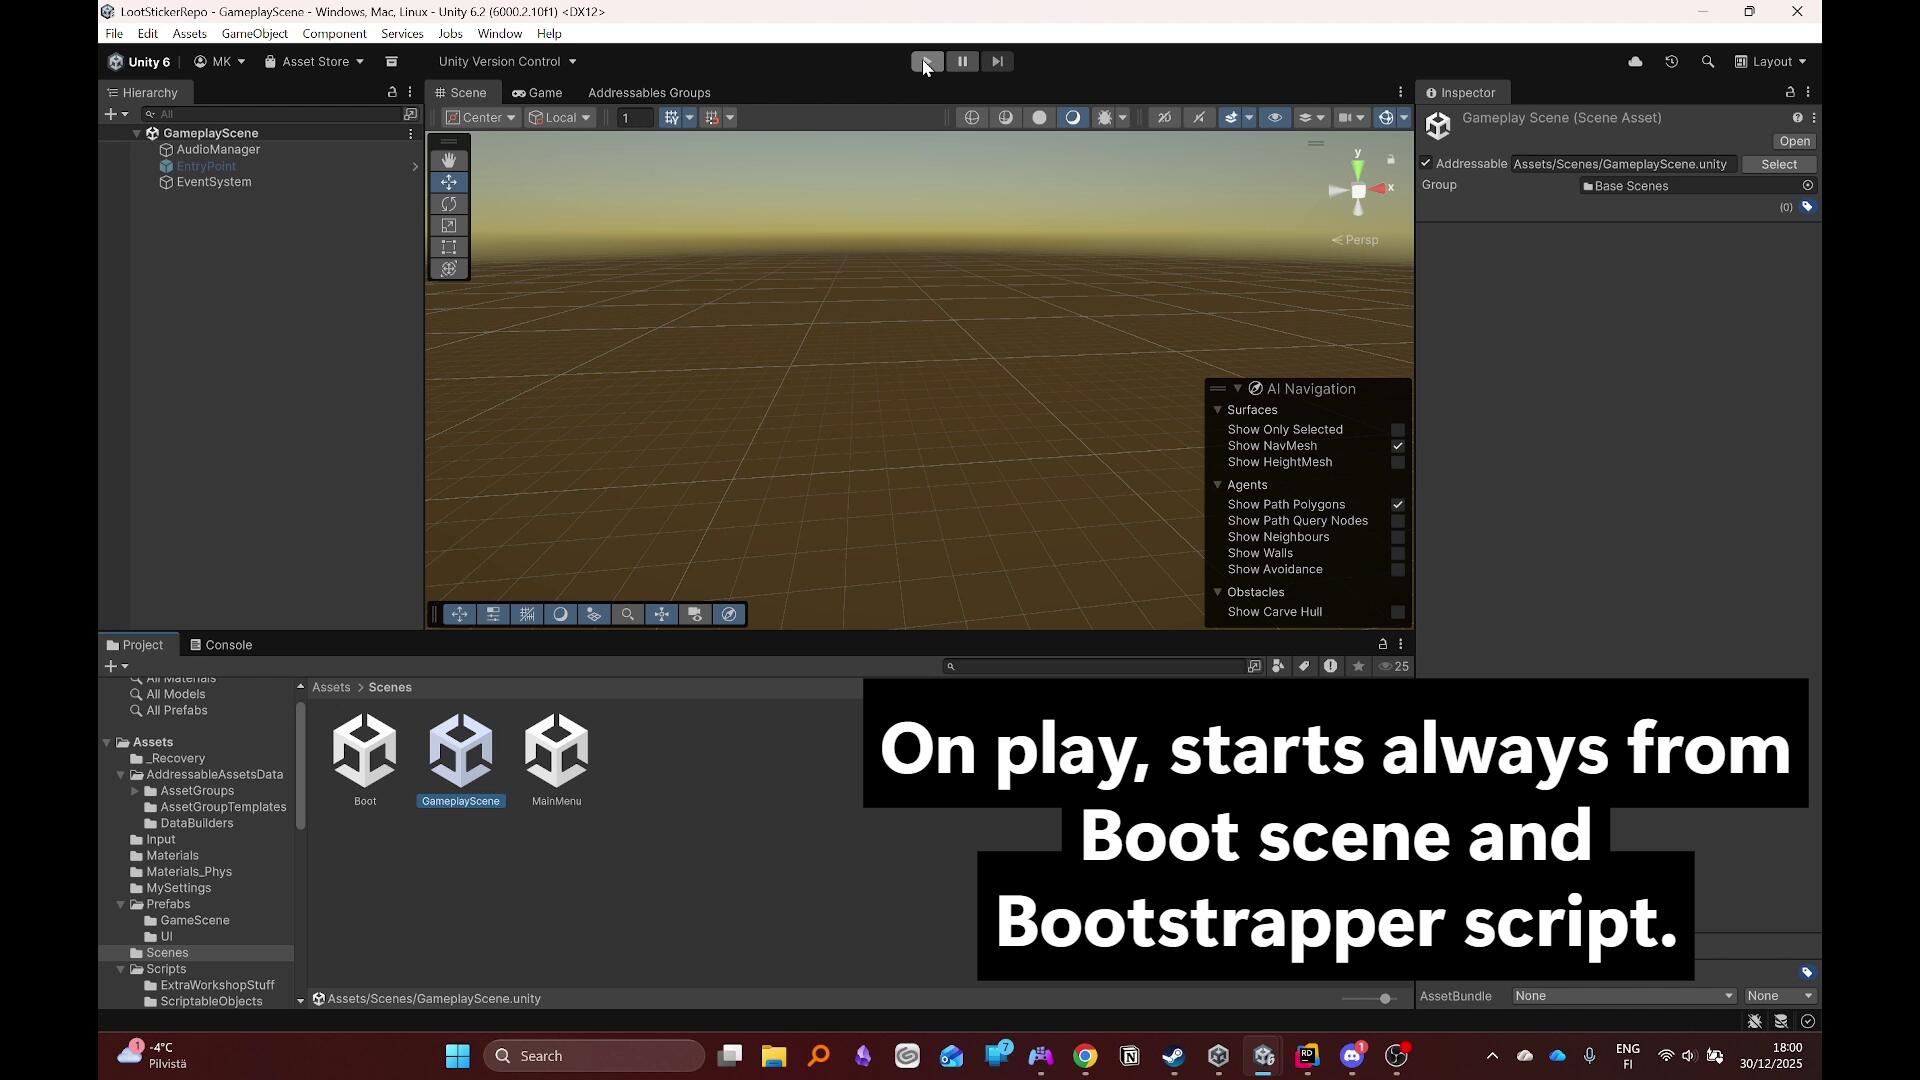
Task: Adjust the Project icon size slider
Action: click(1384, 999)
